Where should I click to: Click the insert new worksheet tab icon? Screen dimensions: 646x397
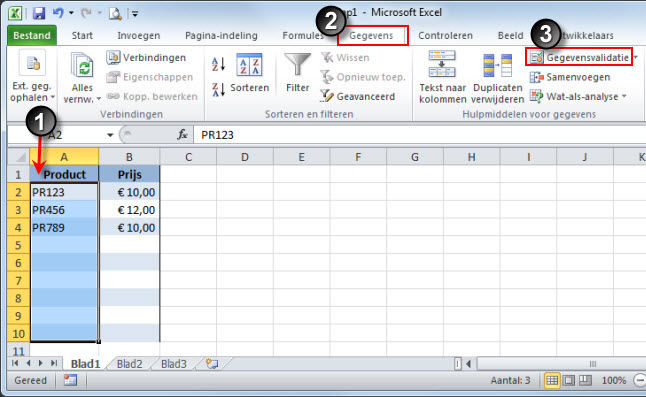click(212, 364)
